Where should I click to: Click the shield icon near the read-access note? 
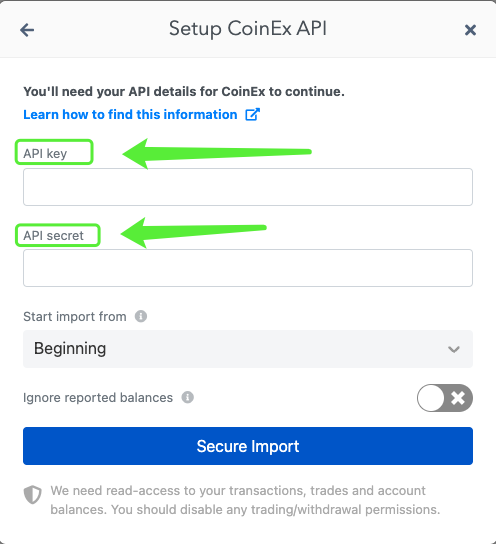point(33,495)
